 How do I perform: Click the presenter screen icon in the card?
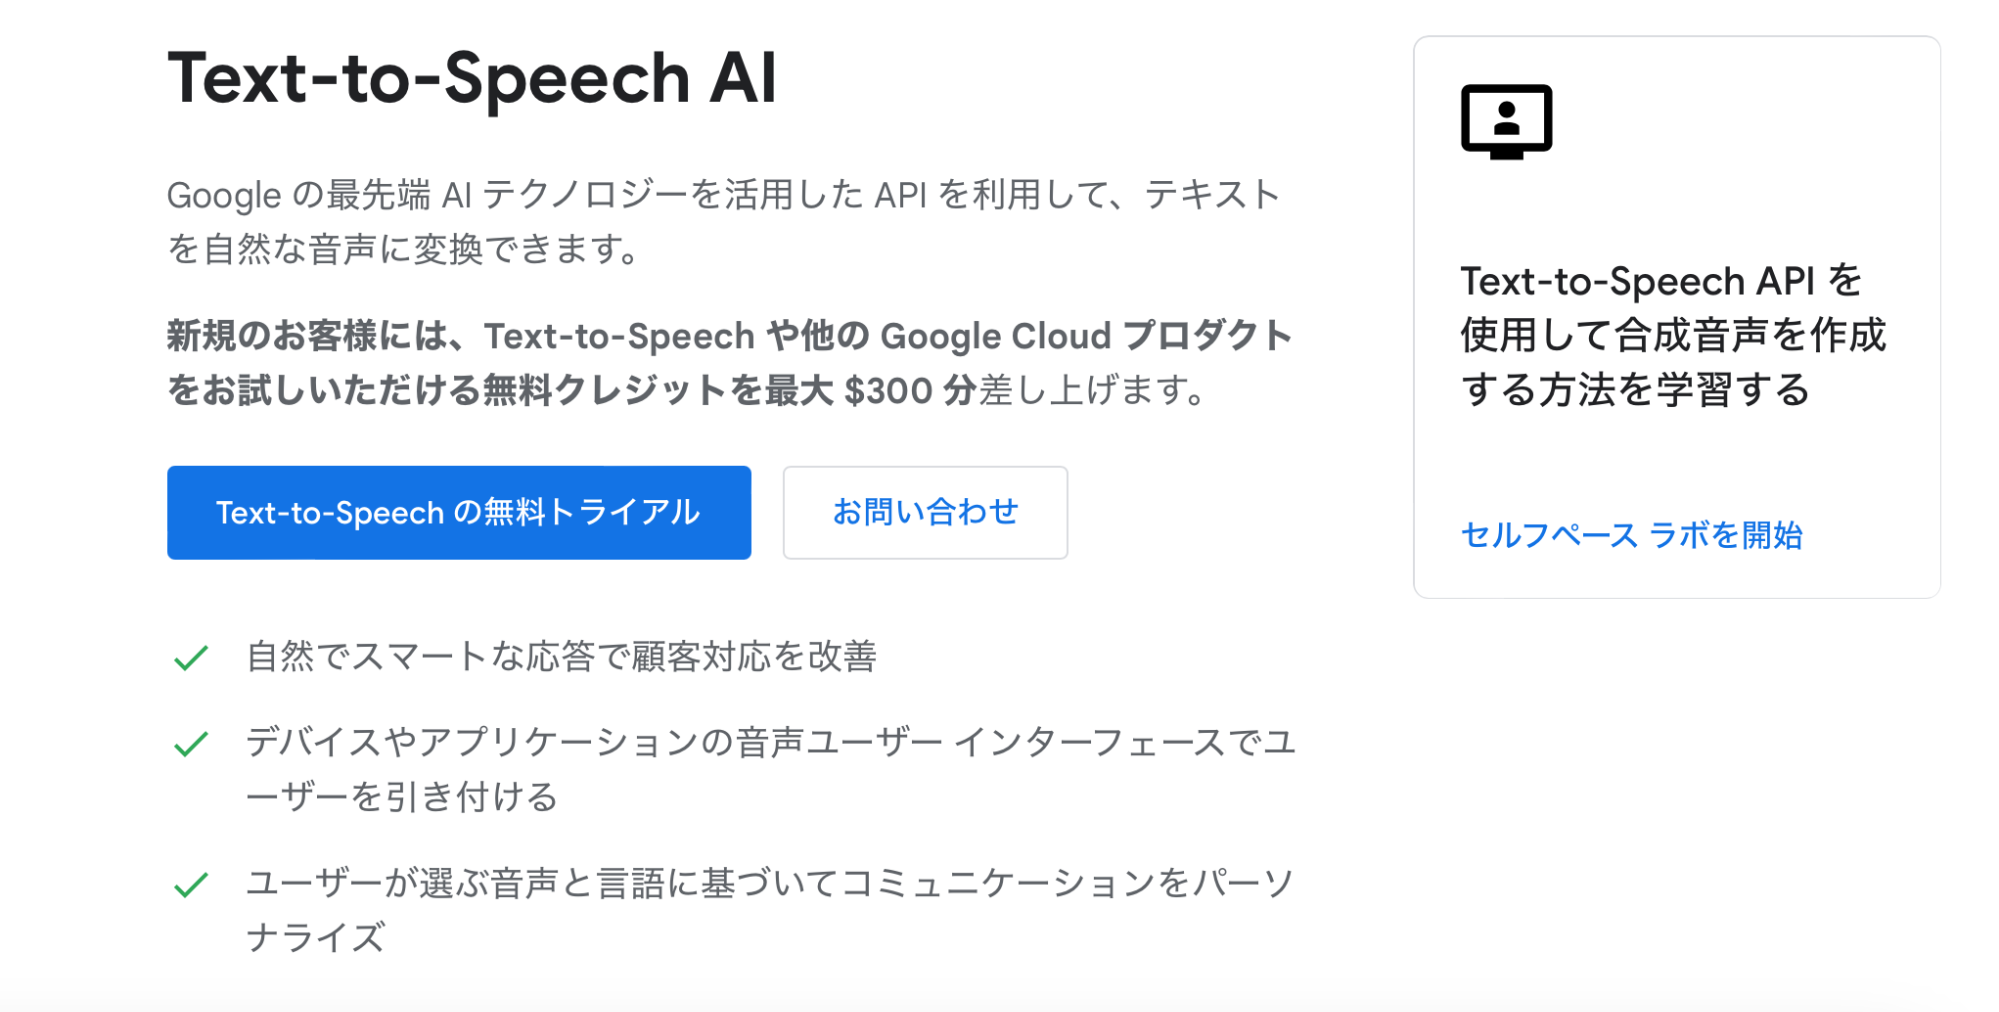click(1506, 121)
